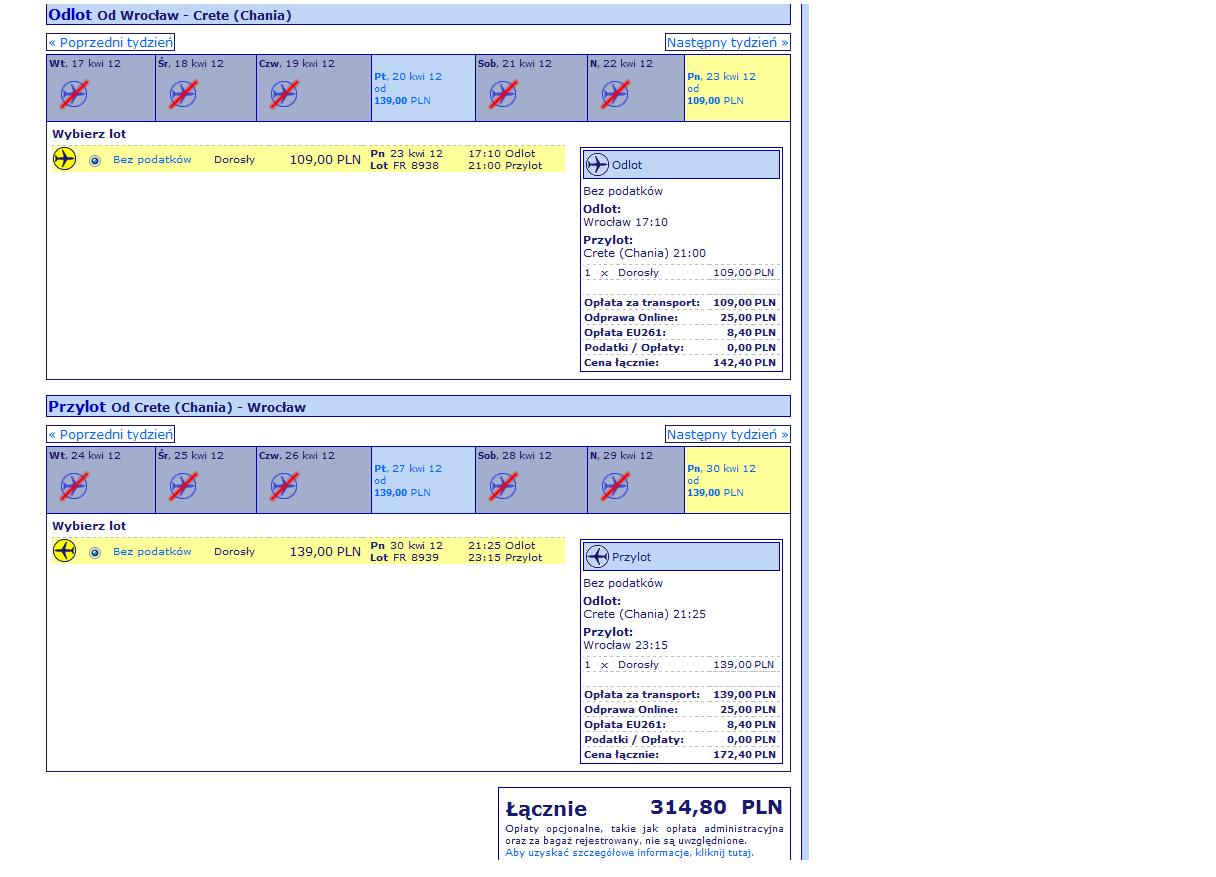This screenshot has height=877, width=1216.
Task: Click no-flight icon for Śr, 25 kwi 12
Action: click(x=183, y=487)
